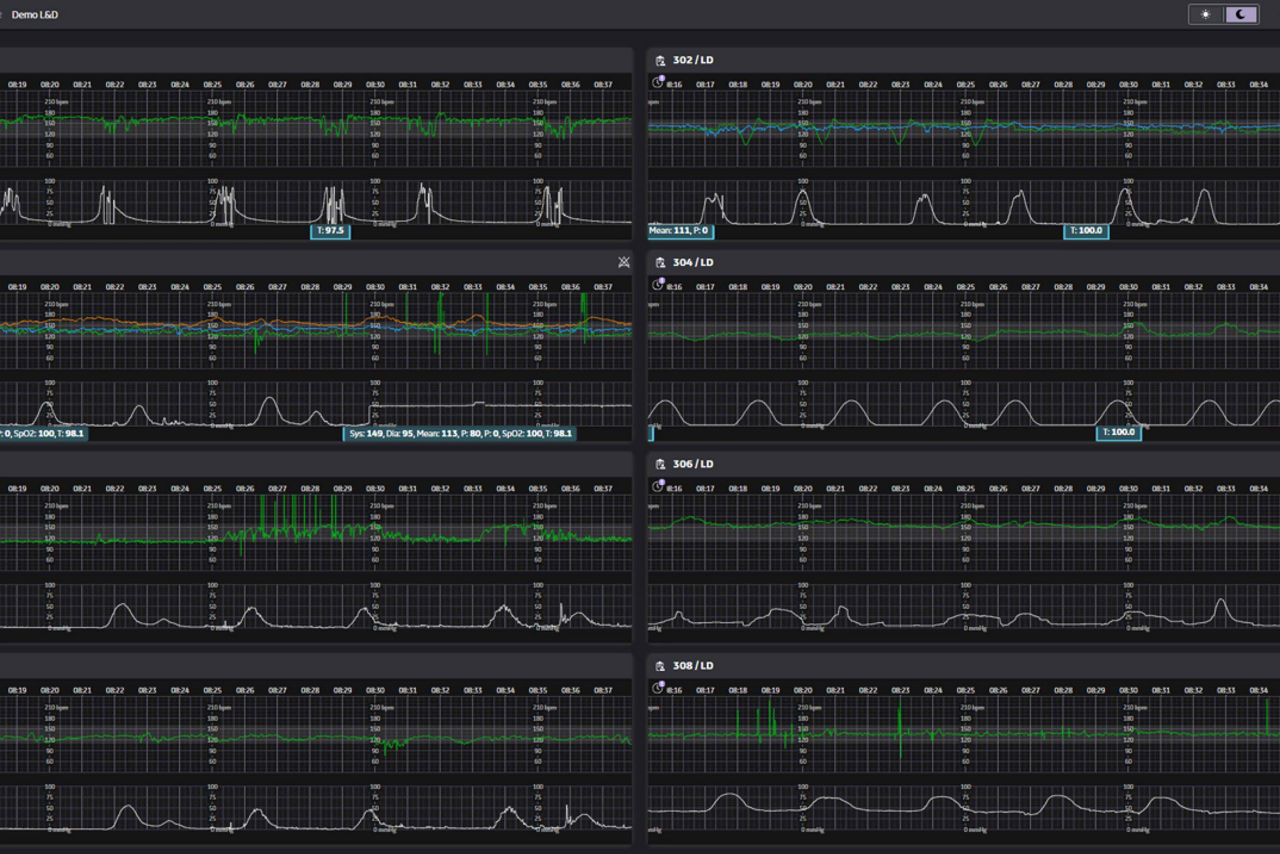The image size is (1280, 854).
Task: Select the 306 / LD bed title
Action: 693,465
